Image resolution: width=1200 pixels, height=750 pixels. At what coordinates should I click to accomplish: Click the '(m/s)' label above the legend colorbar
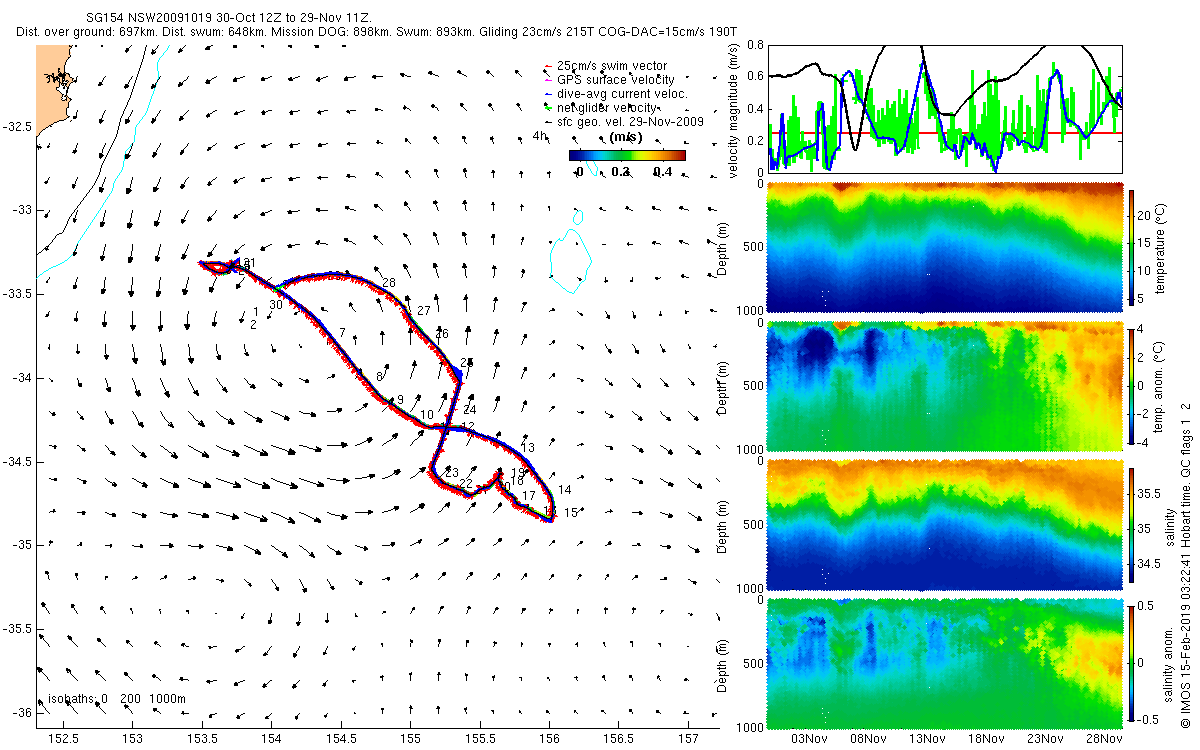tap(626, 137)
